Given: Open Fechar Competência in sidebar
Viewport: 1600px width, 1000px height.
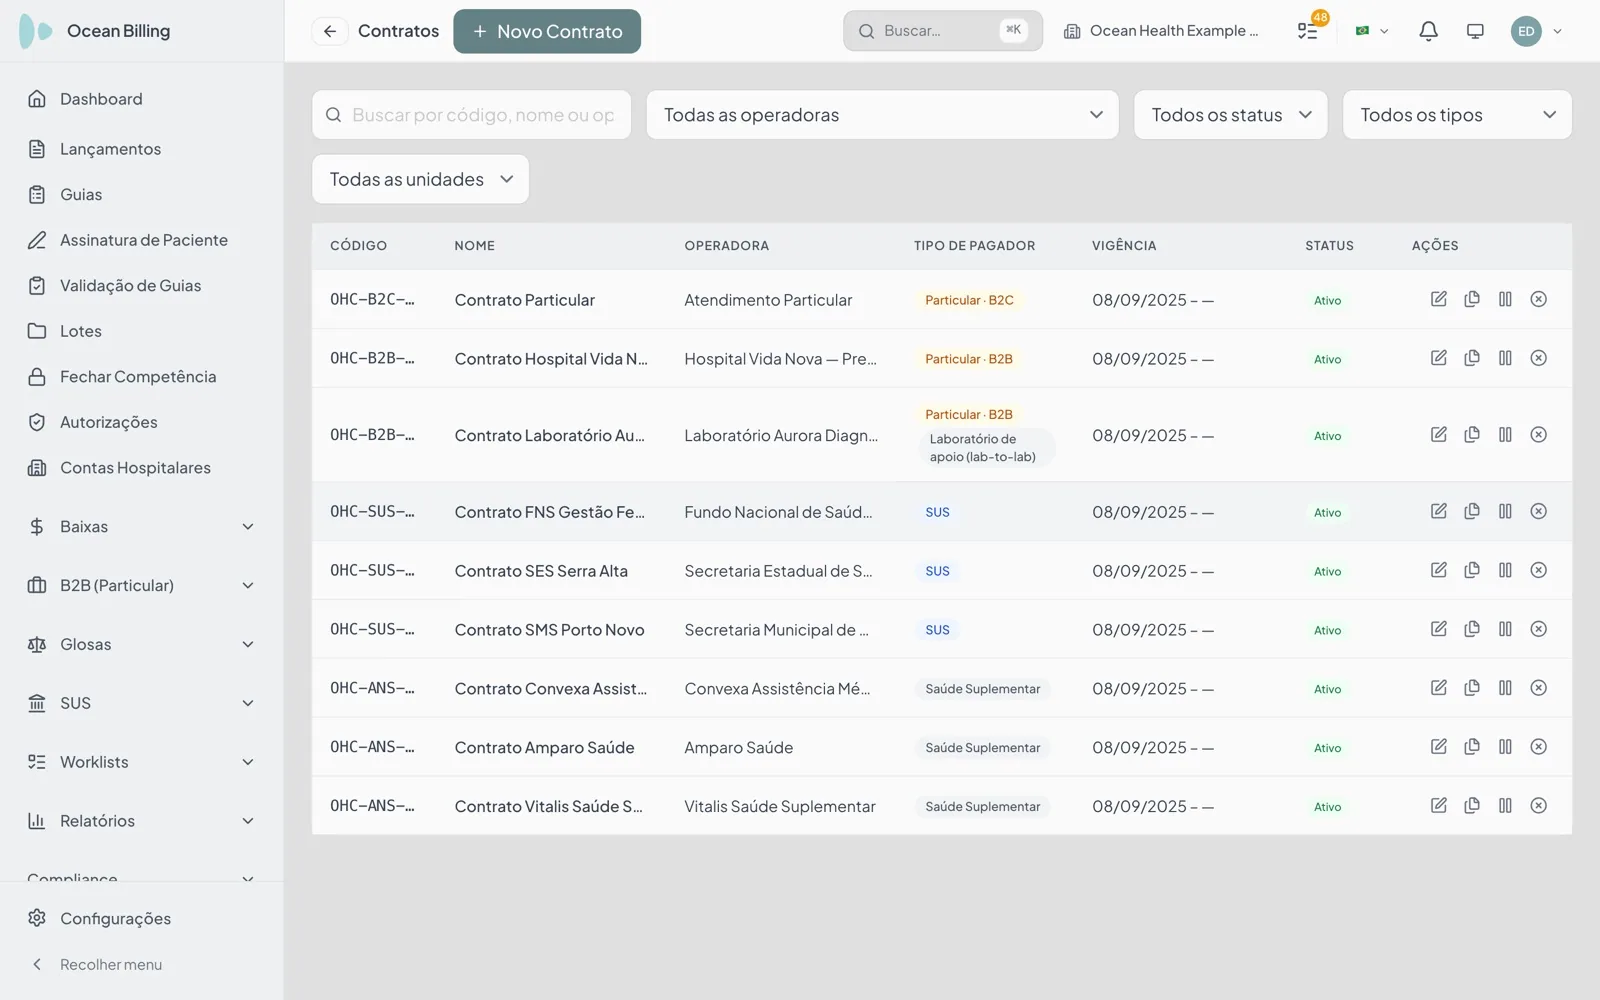Looking at the screenshot, I should click(141, 377).
